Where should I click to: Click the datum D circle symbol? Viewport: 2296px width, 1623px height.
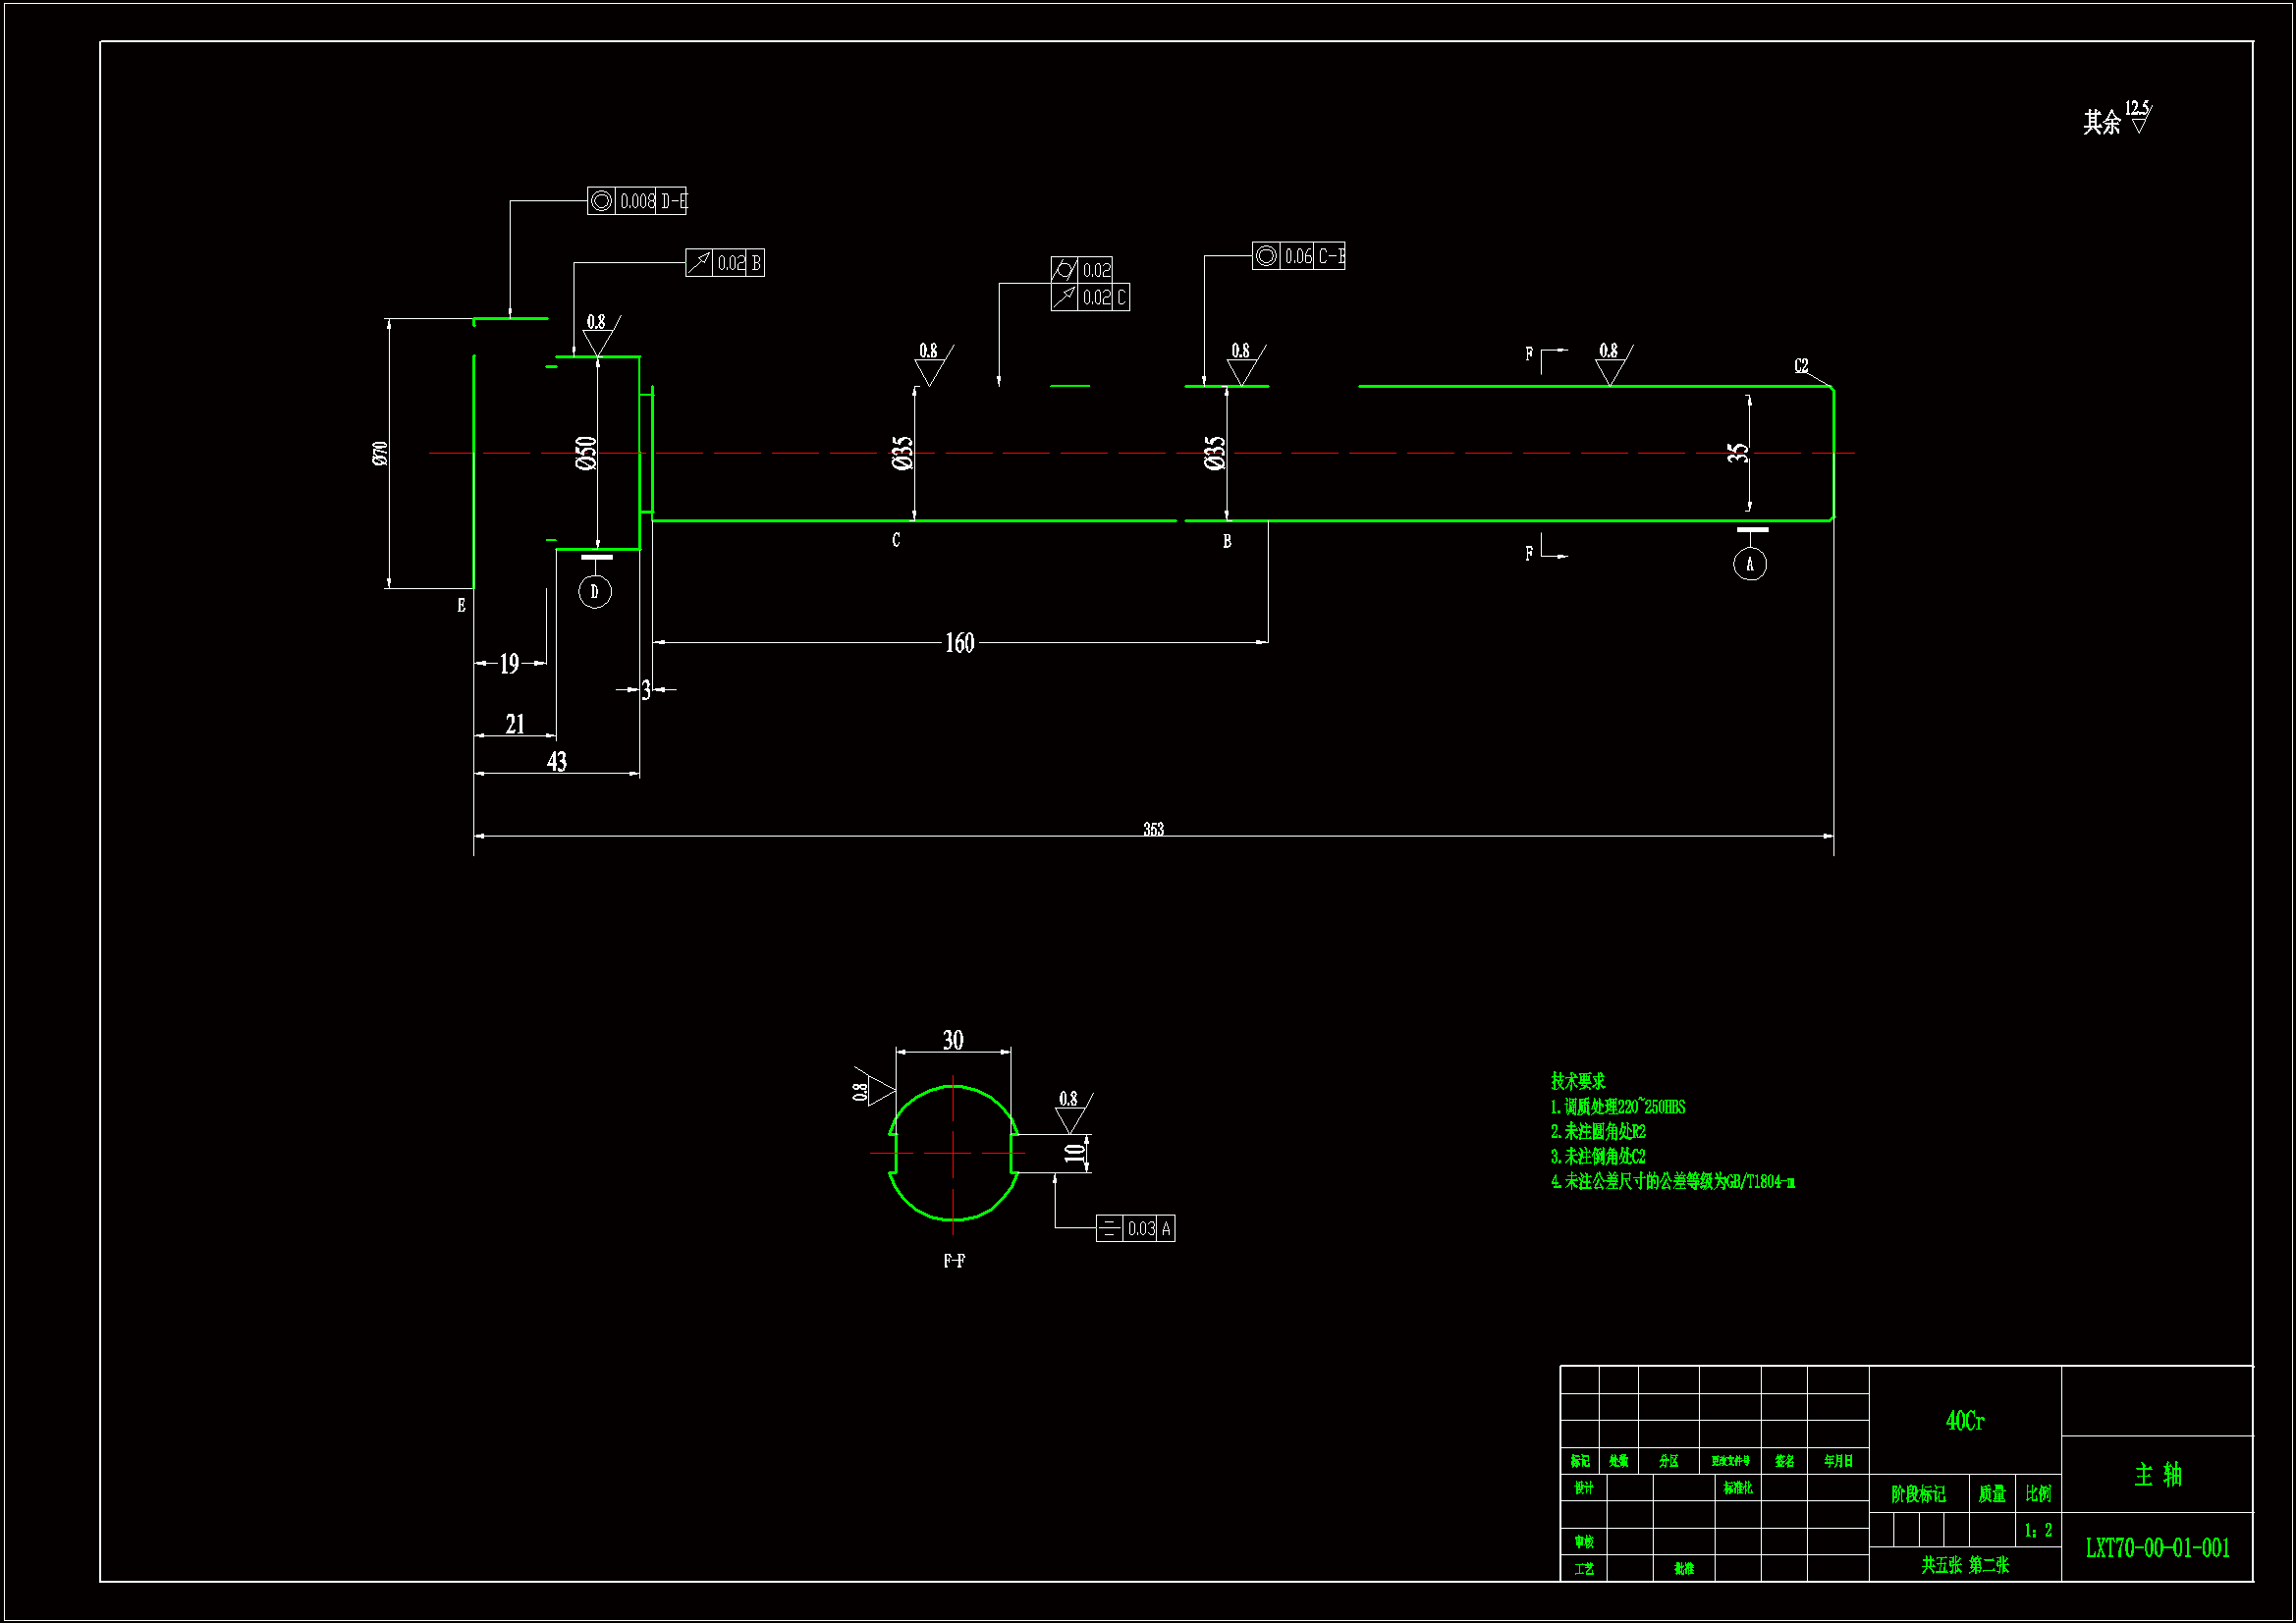pos(595,591)
